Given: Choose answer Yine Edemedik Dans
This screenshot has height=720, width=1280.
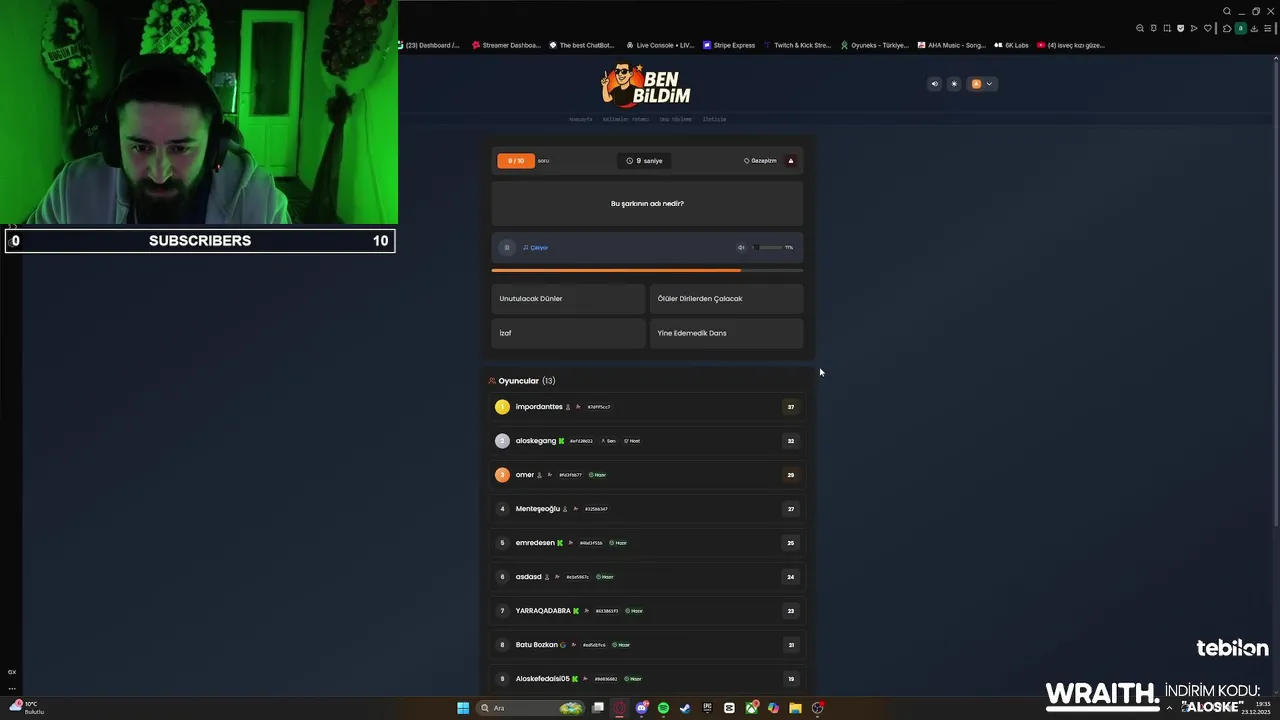Looking at the screenshot, I should pyautogui.click(x=726, y=333).
